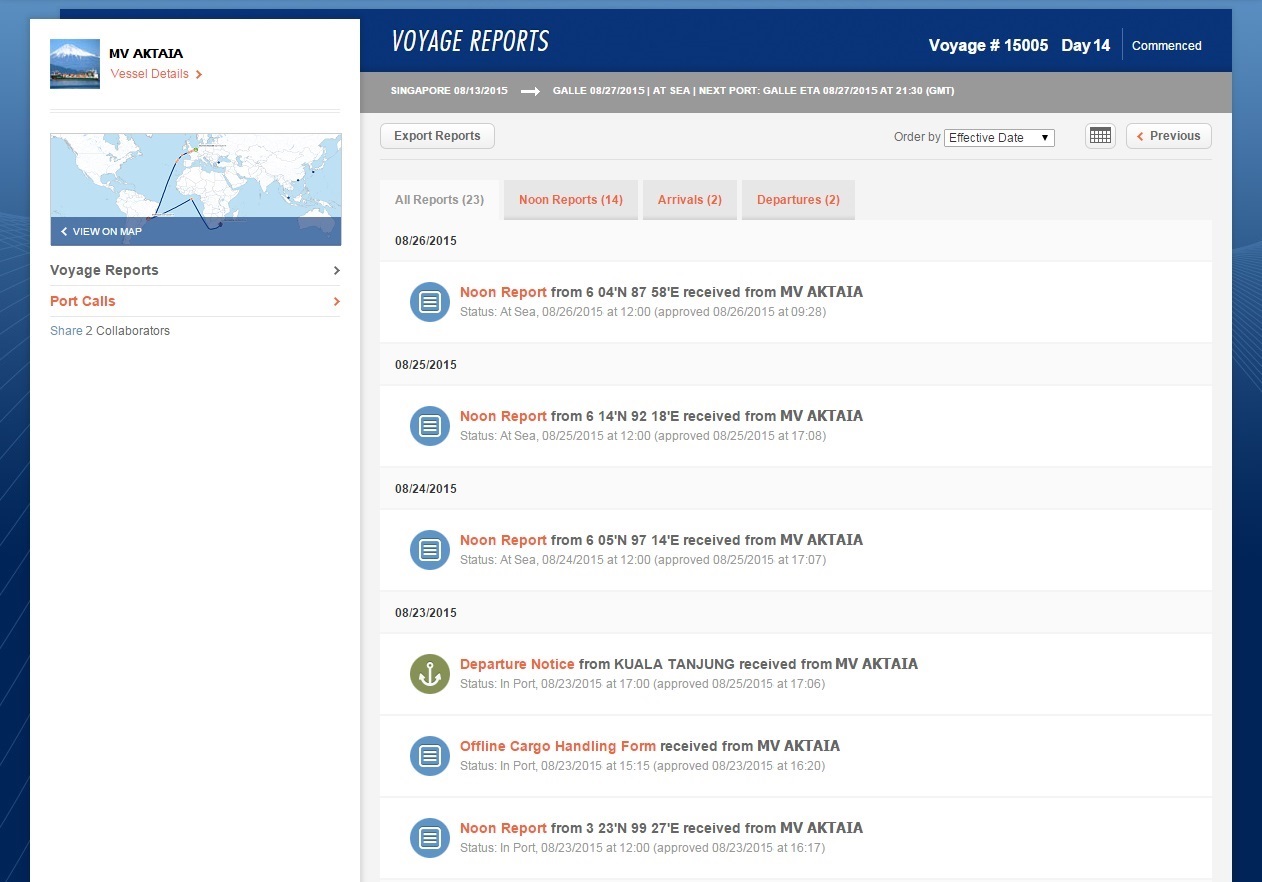The width and height of the screenshot is (1262, 882).
Task: Open the calendar view icon
Action: click(x=1100, y=135)
